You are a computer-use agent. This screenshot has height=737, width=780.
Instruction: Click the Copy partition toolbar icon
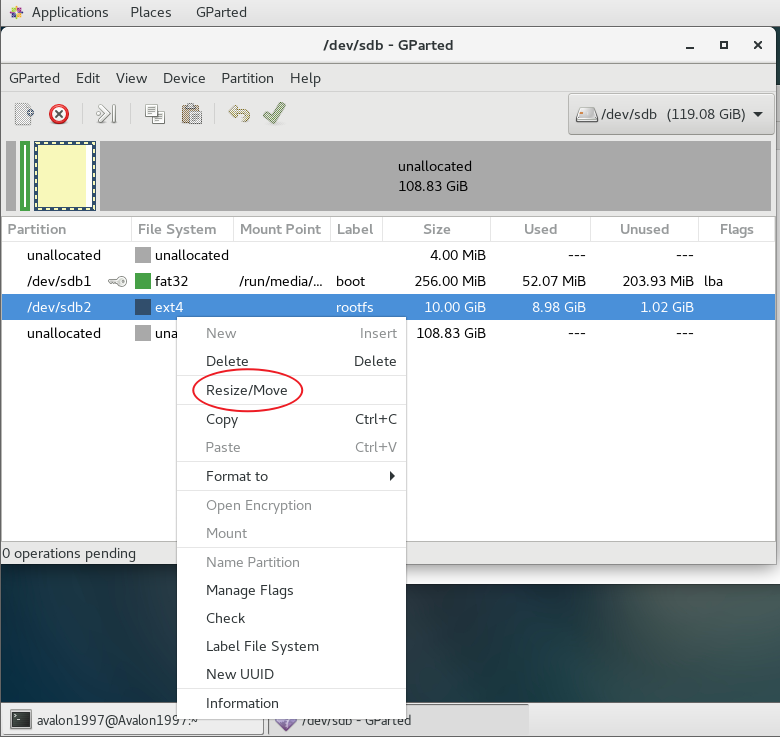(155, 114)
